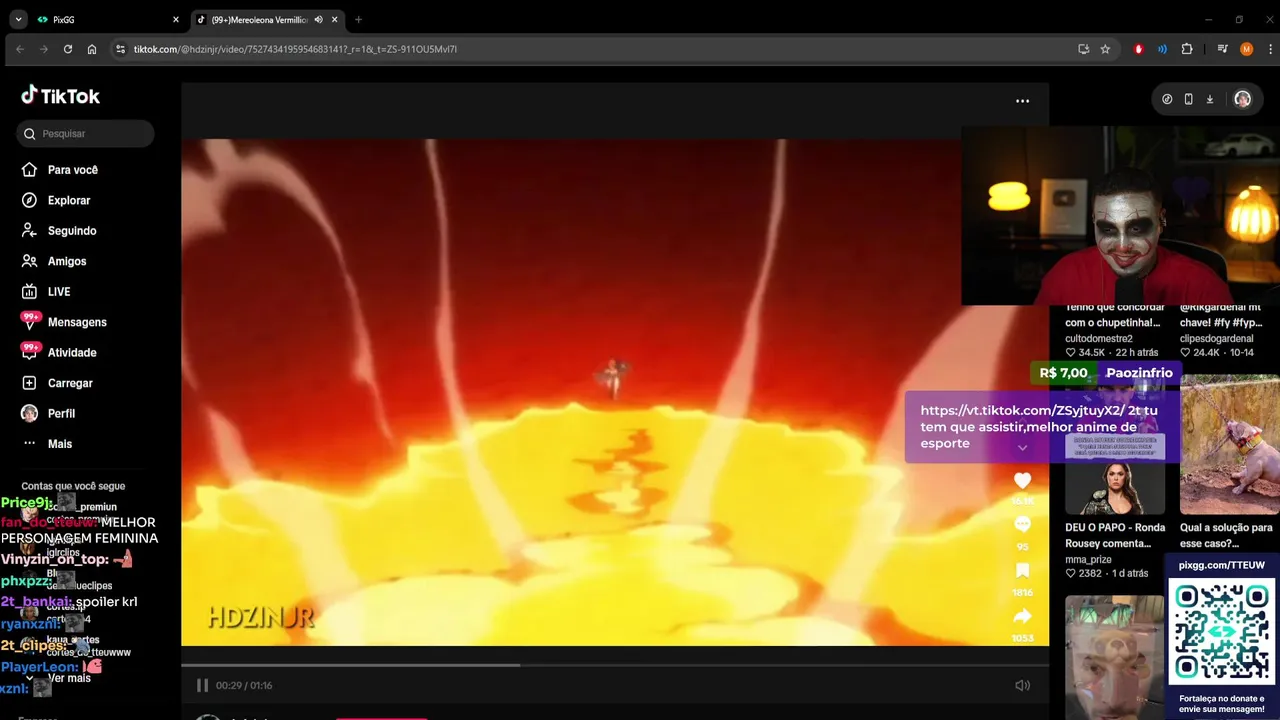Click the Tenho que concordar video title
1280x720 pixels.
point(1114,315)
